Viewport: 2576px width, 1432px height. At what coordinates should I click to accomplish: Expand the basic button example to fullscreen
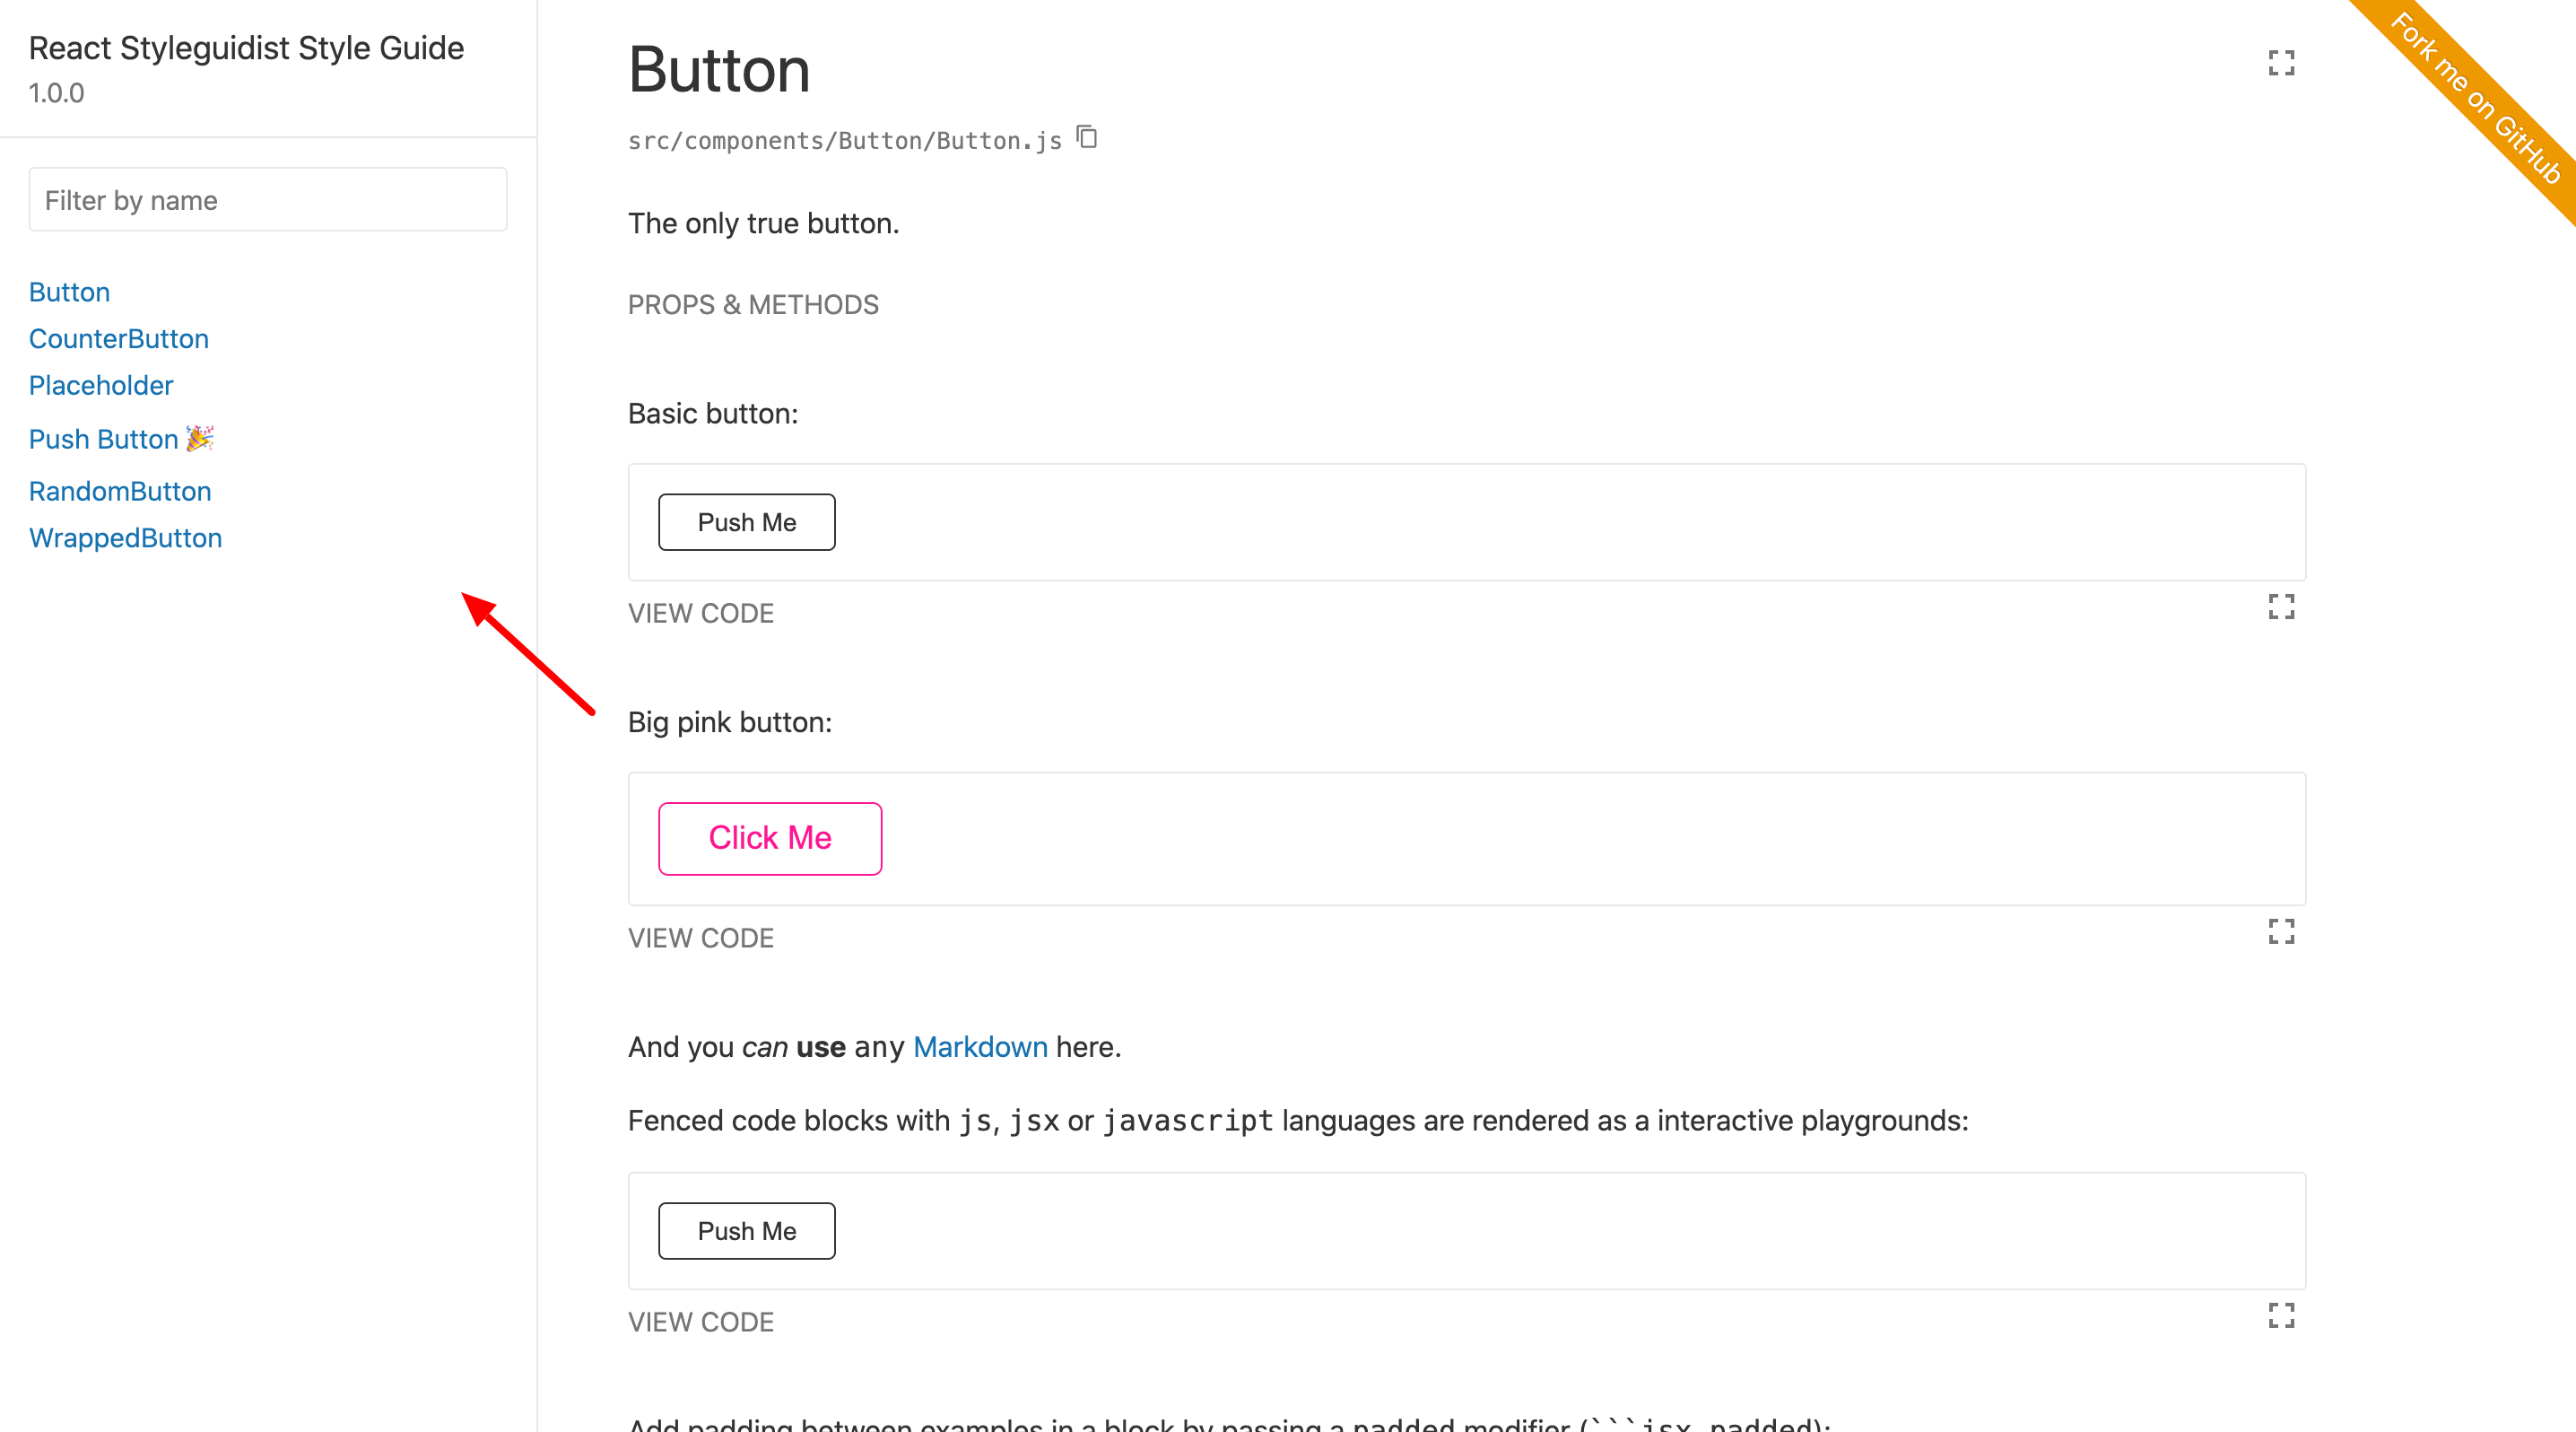(2281, 606)
